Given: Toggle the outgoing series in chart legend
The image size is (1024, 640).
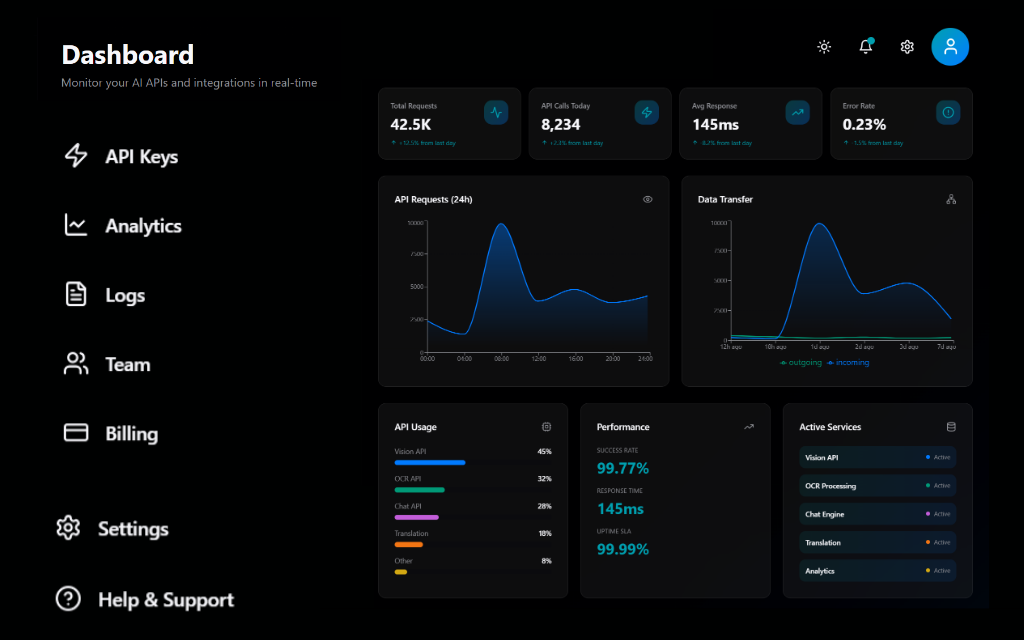Looking at the screenshot, I should click(801, 362).
